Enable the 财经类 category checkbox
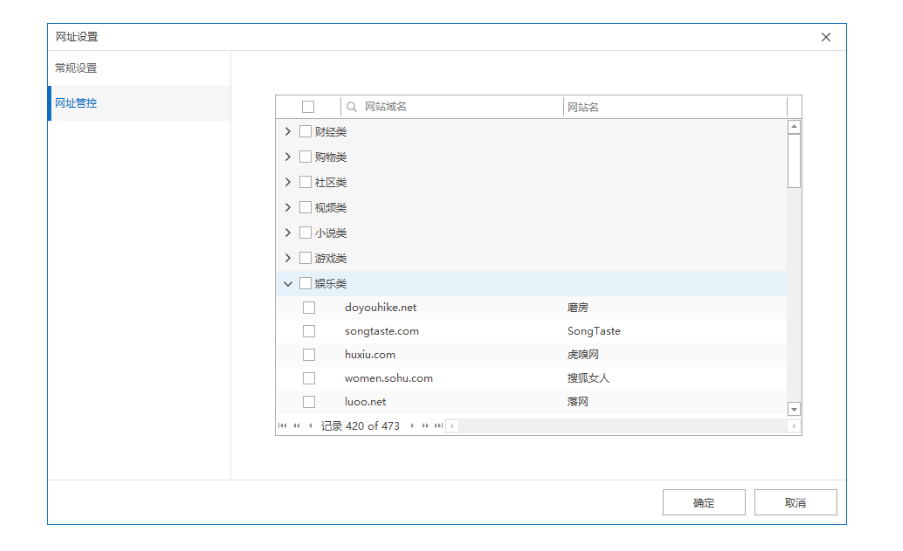This screenshot has height=551, width=903. point(305,132)
